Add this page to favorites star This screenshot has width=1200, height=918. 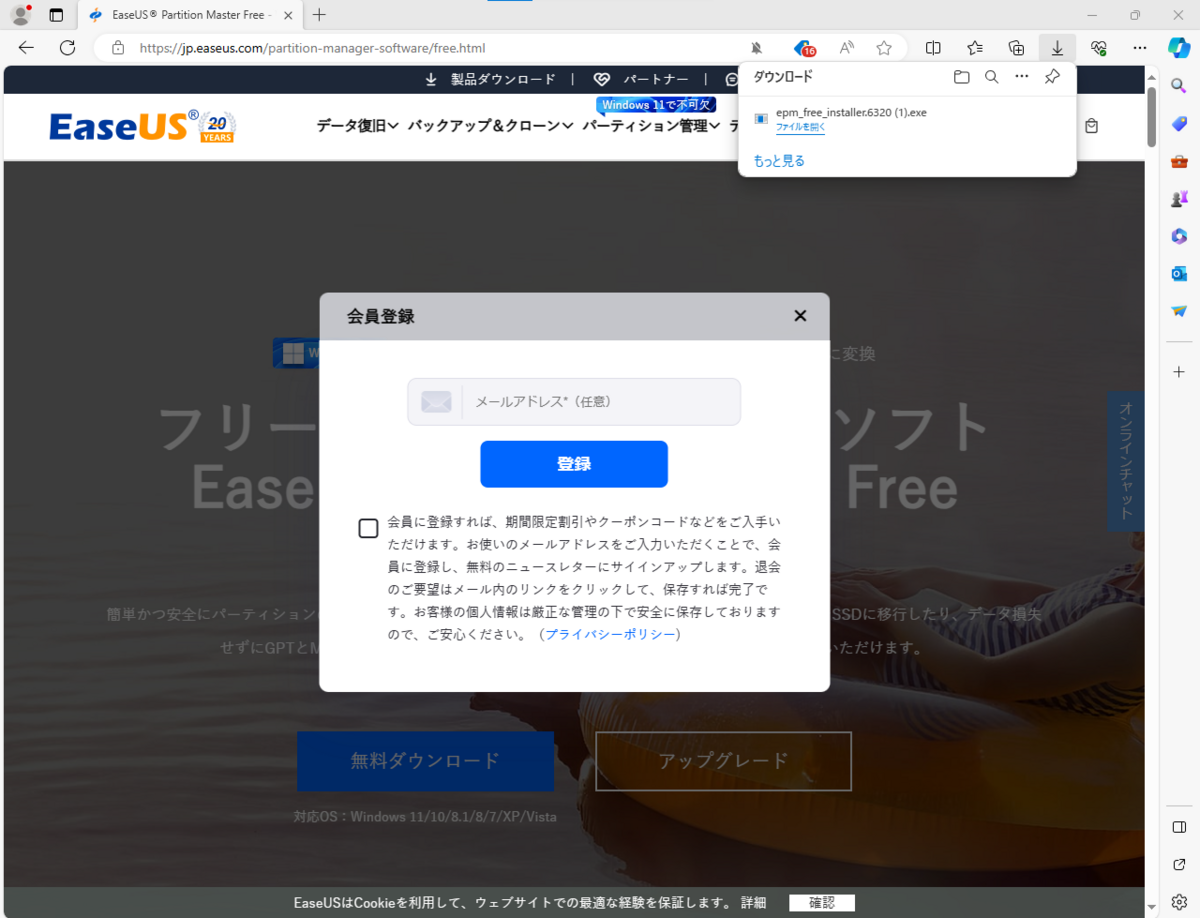pyautogui.click(x=884, y=47)
